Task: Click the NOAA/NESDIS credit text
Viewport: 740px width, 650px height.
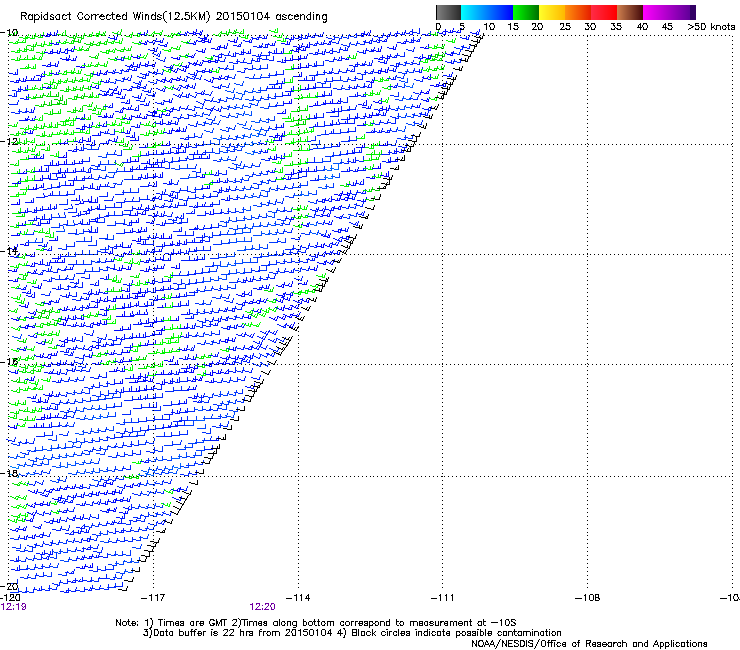Action: pyautogui.click(x=589, y=643)
